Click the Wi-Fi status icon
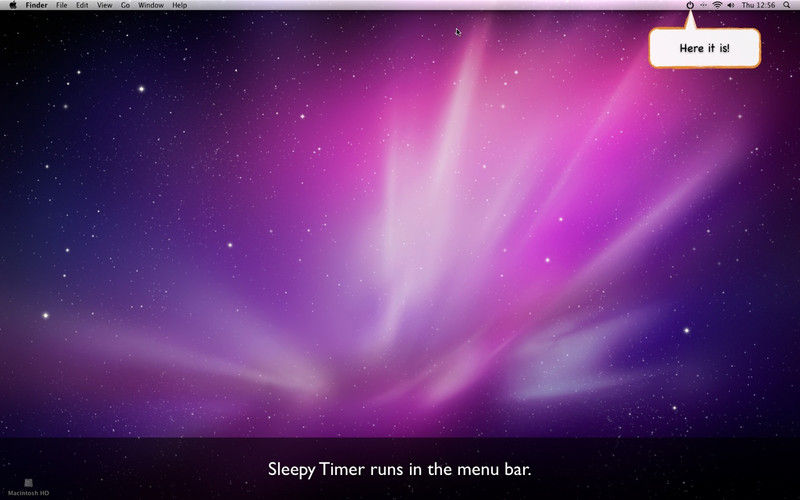 point(717,5)
